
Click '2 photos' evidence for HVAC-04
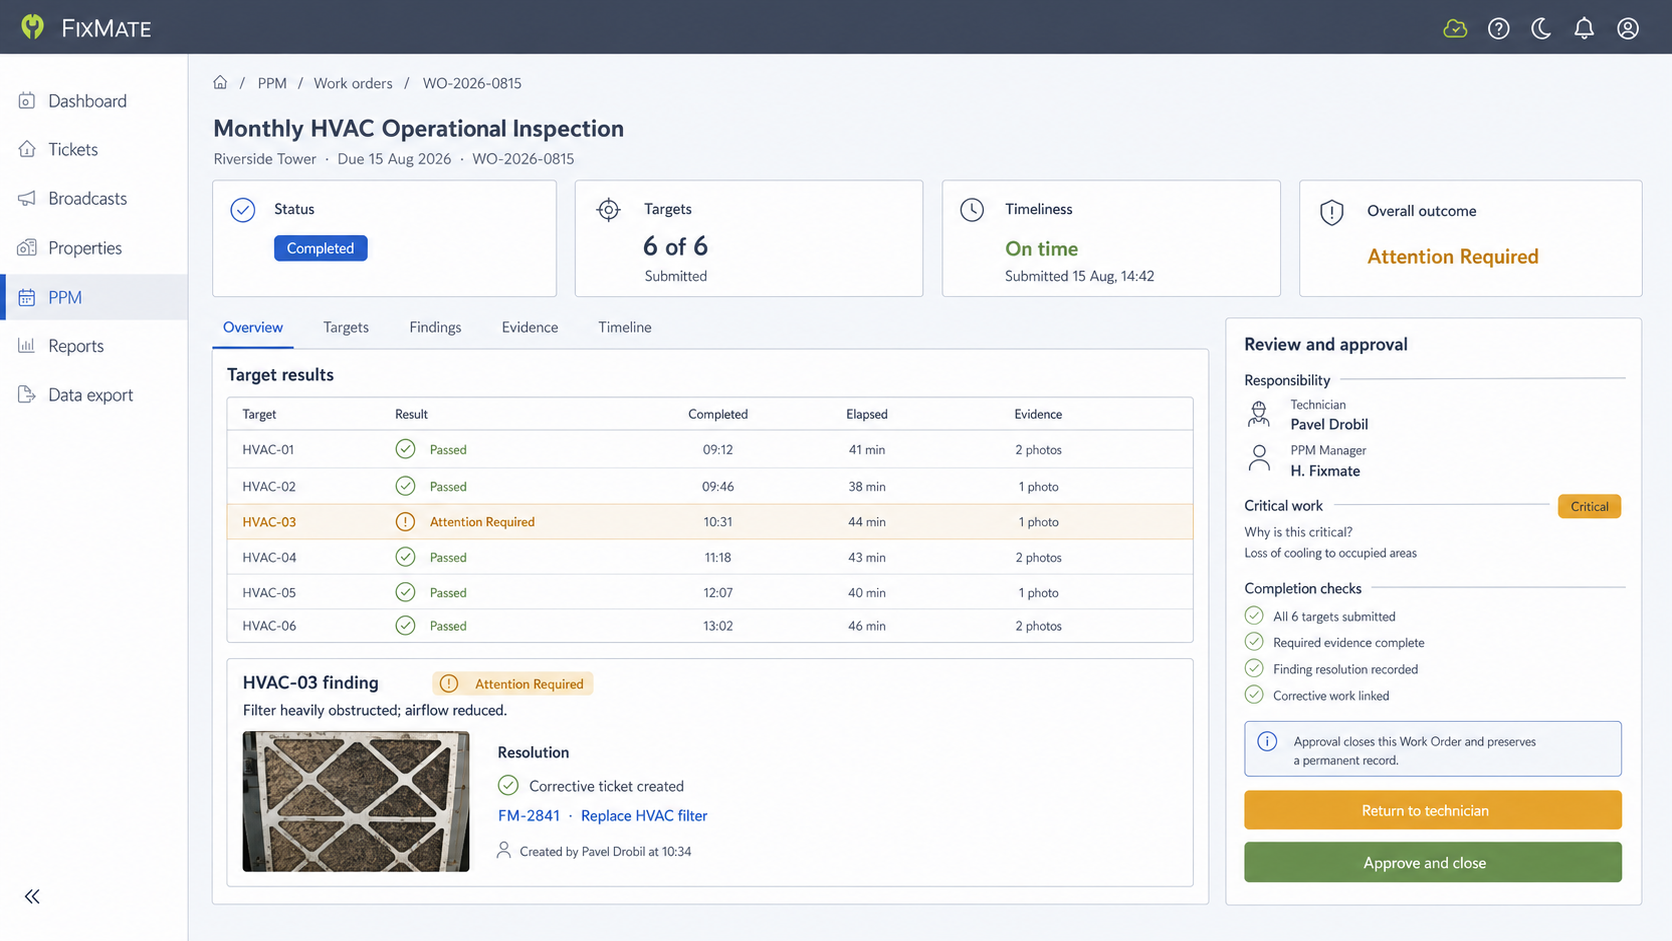1038,557
